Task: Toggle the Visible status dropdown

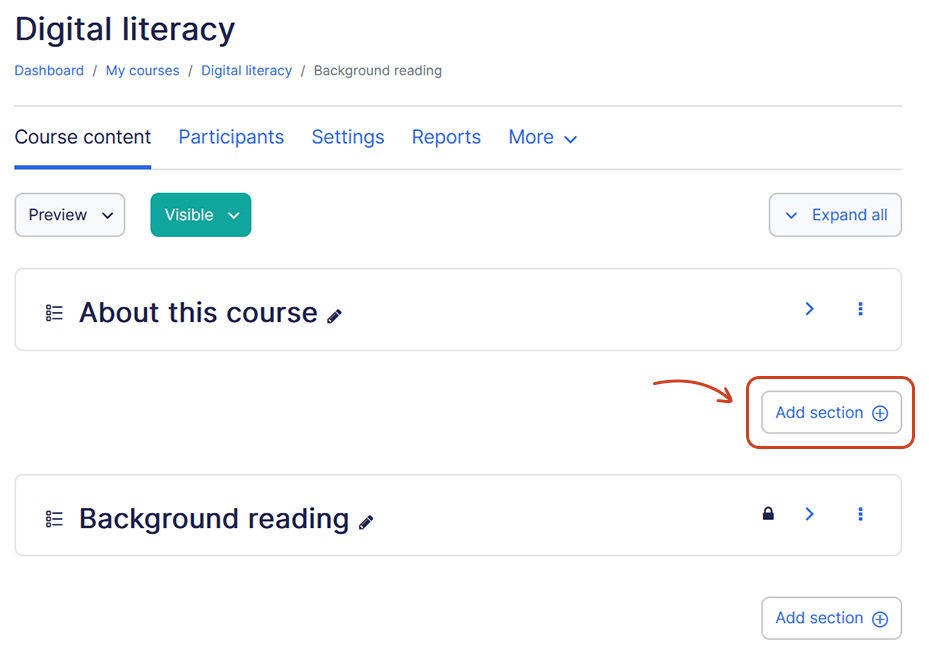Action: 200,214
